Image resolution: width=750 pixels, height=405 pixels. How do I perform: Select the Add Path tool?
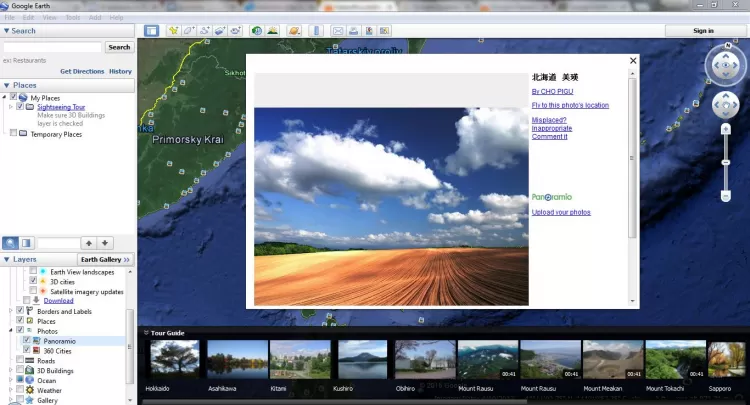[204, 31]
